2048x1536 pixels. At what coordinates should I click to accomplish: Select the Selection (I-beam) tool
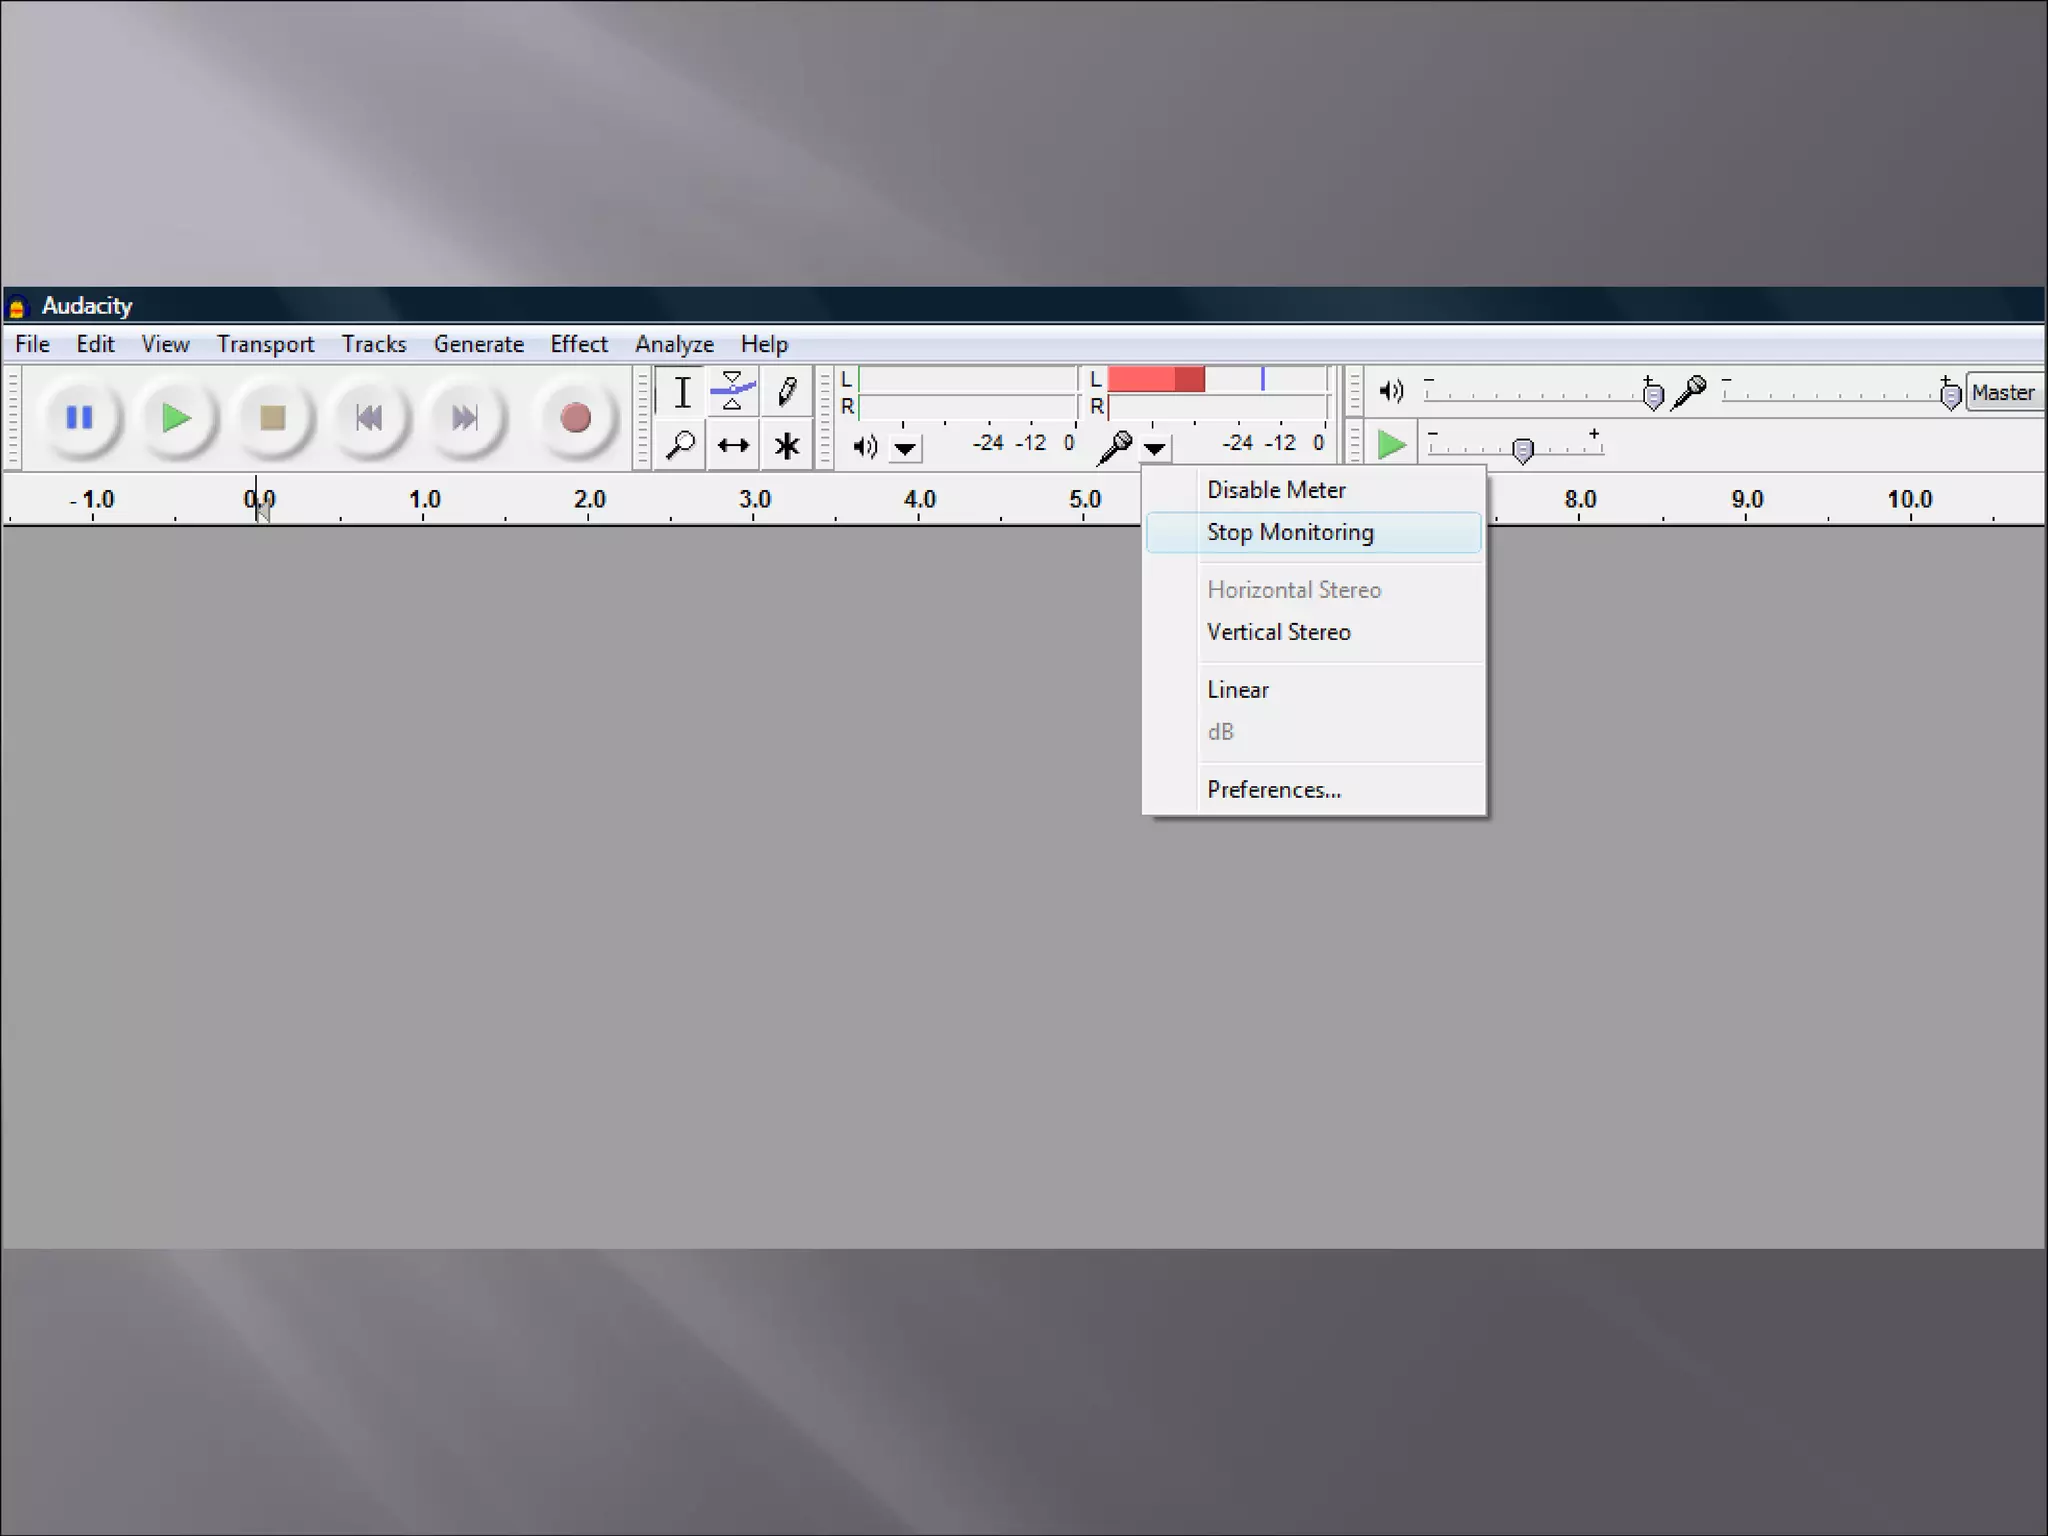(x=681, y=392)
